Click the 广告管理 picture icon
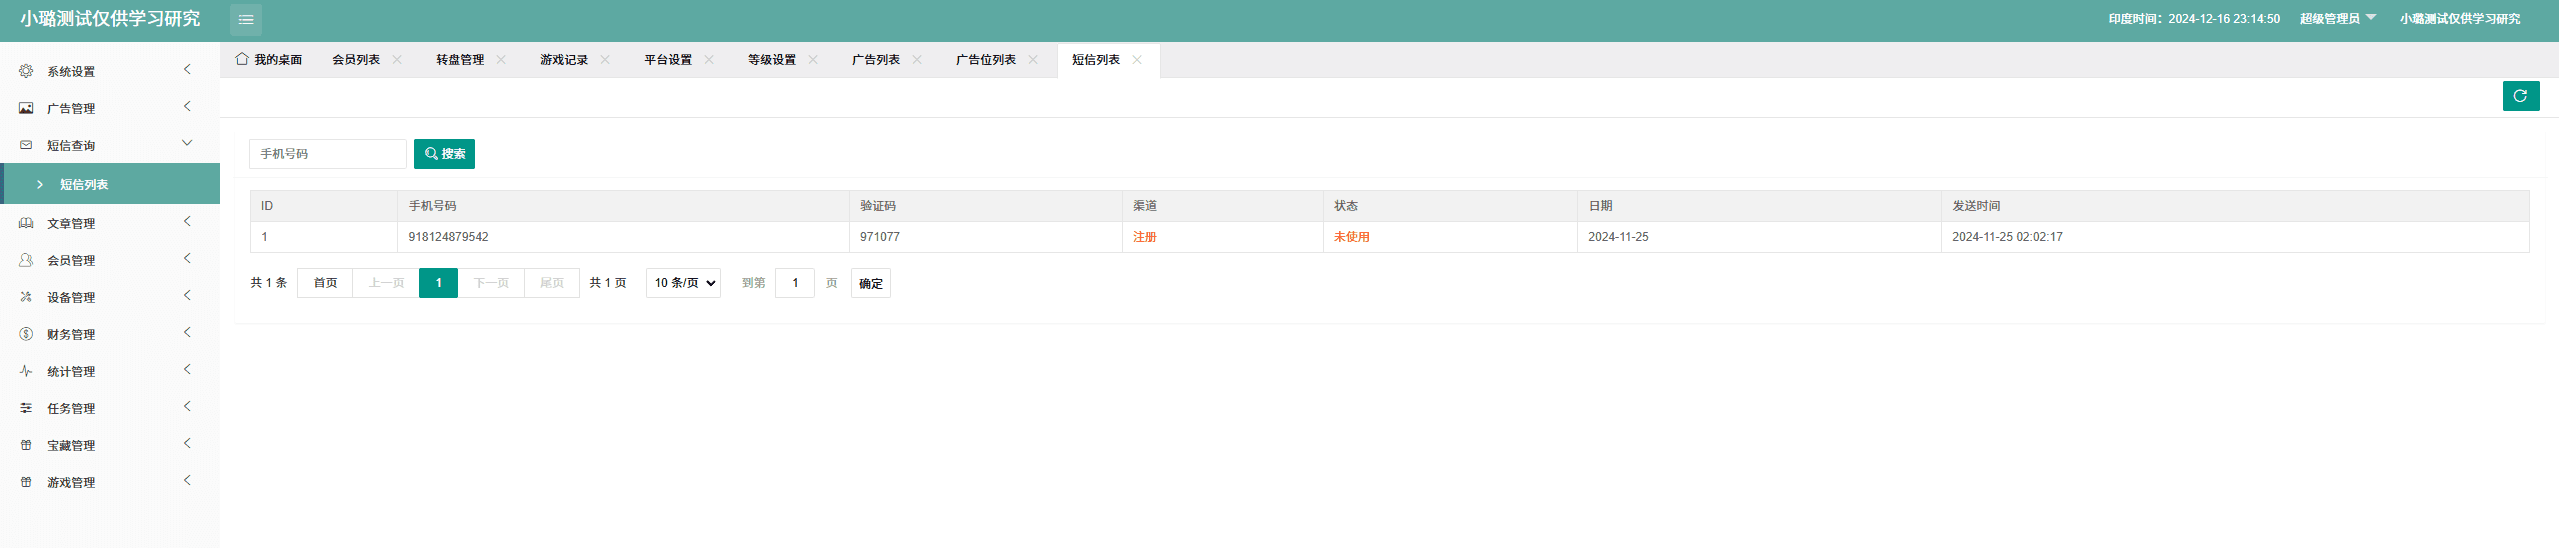The image size is (2559, 548). (26, 108)
